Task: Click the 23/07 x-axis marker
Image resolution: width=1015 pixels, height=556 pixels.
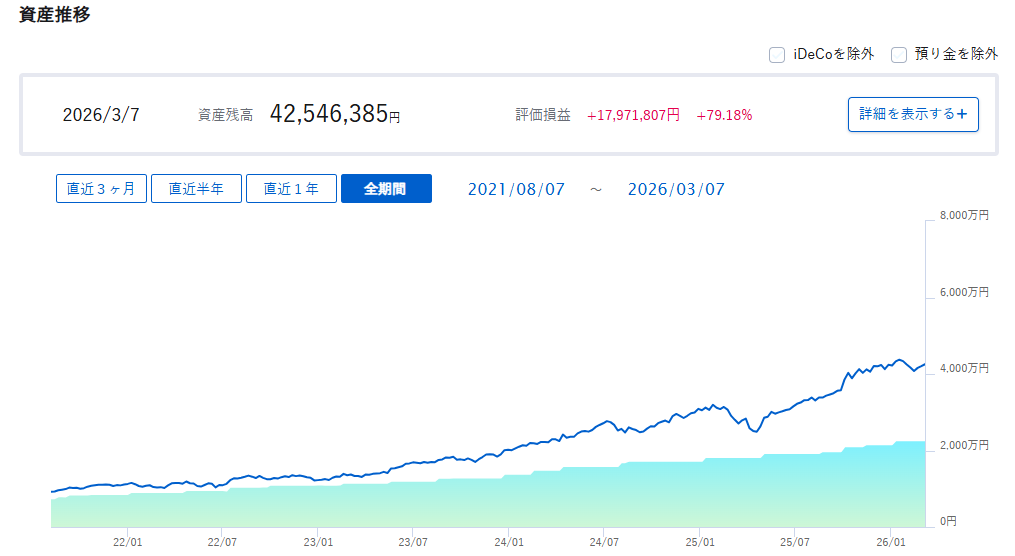Action: point(413,542)
